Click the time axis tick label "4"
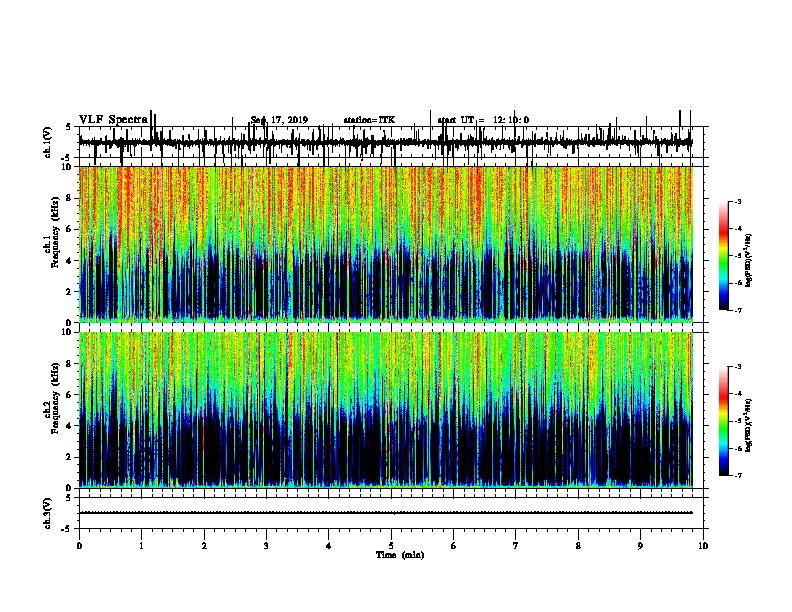 329,546
